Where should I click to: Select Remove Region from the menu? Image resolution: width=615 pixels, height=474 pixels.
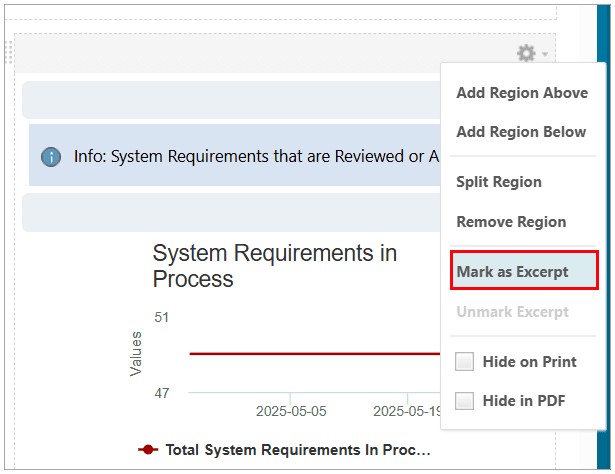(511, 222)
